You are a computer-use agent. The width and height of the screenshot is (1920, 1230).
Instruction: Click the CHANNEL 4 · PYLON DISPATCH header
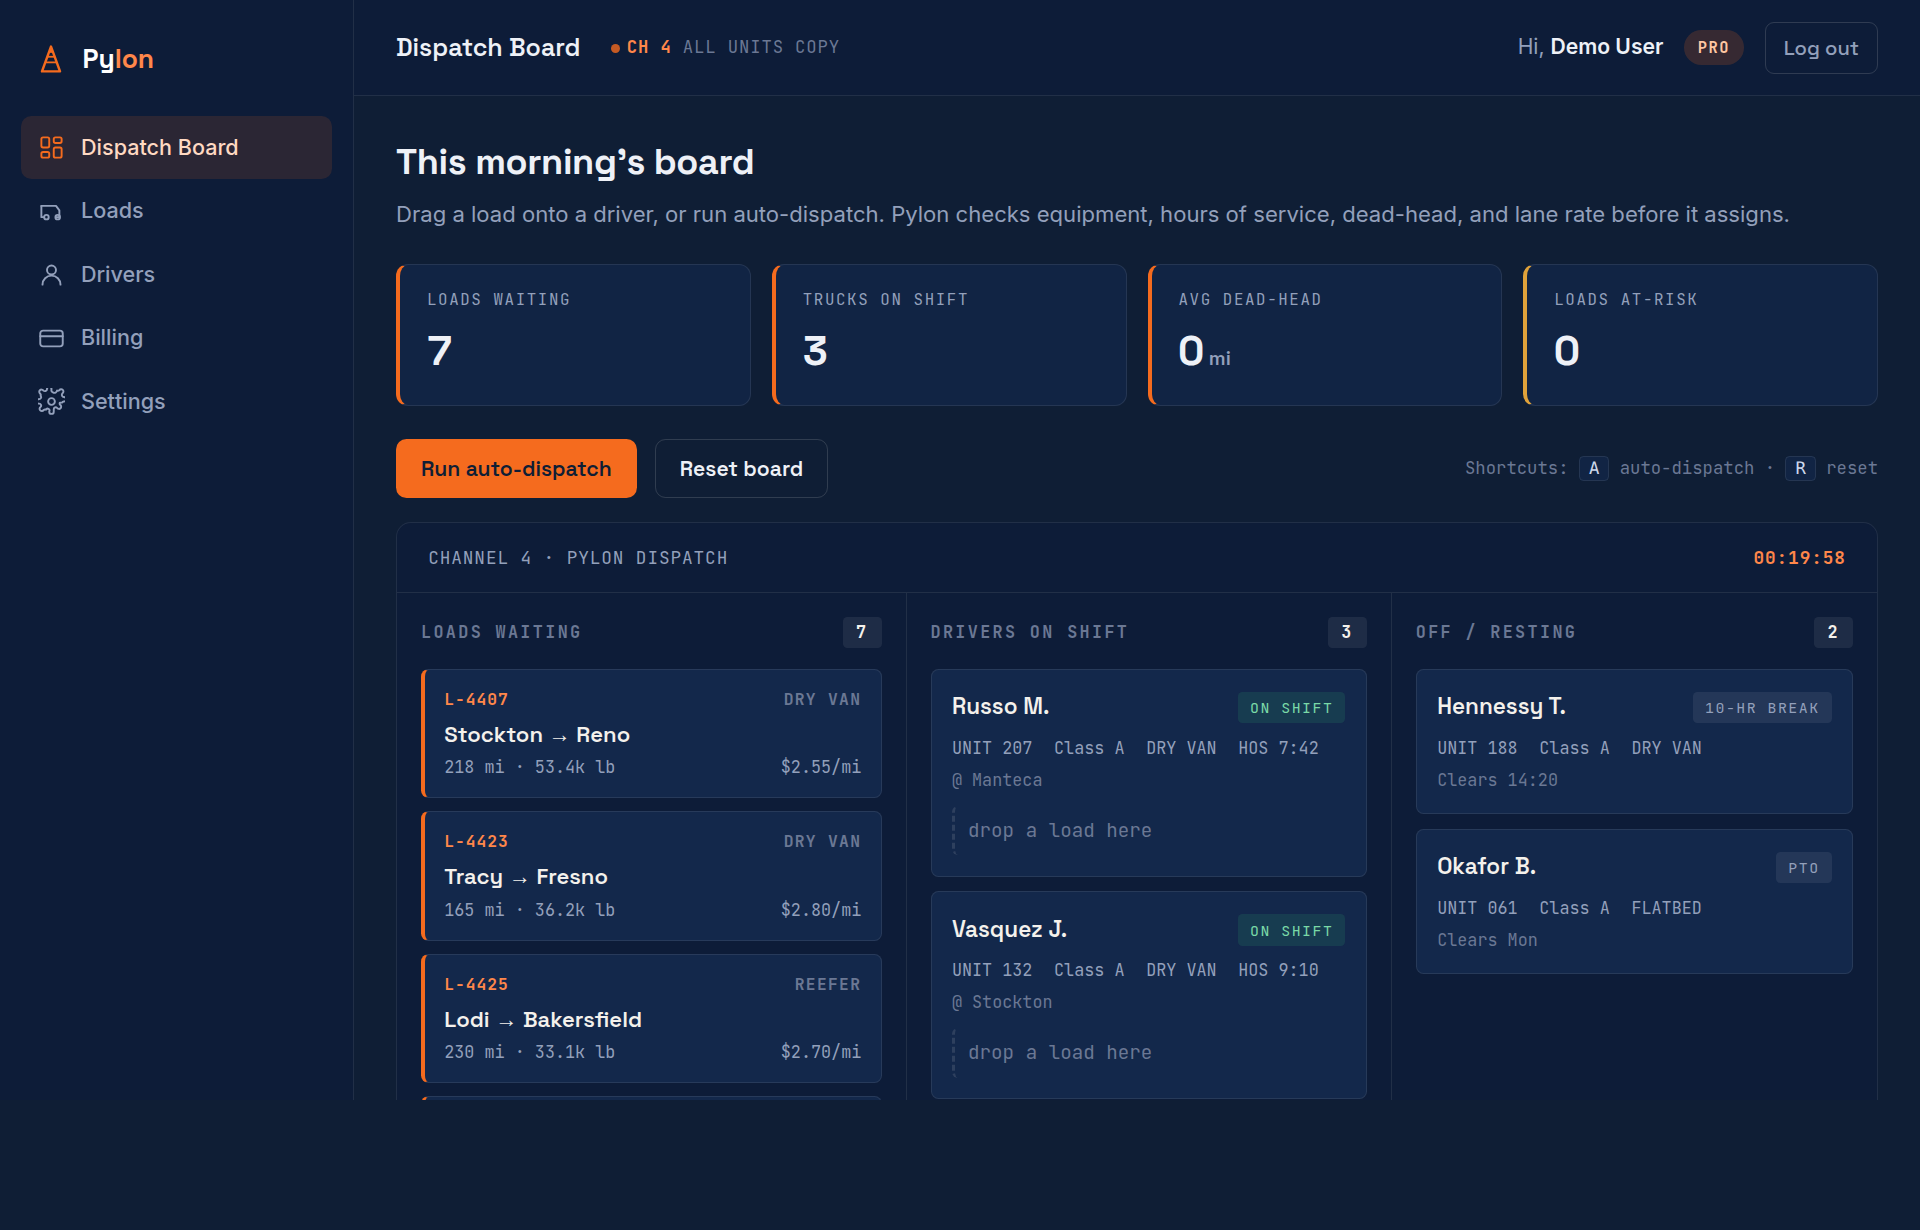tap(578, 558)
